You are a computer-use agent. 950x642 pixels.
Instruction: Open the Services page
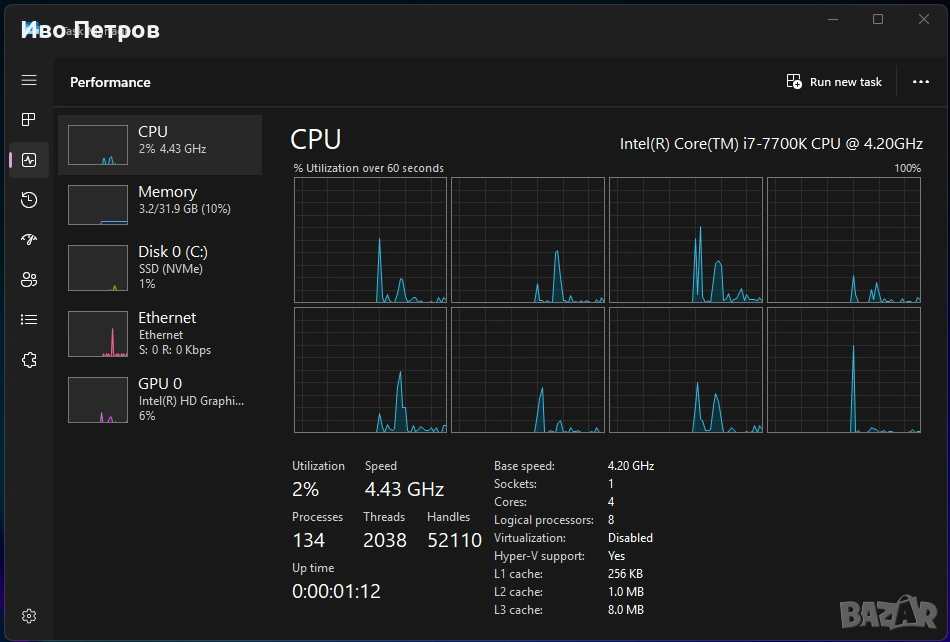point(29,360)
